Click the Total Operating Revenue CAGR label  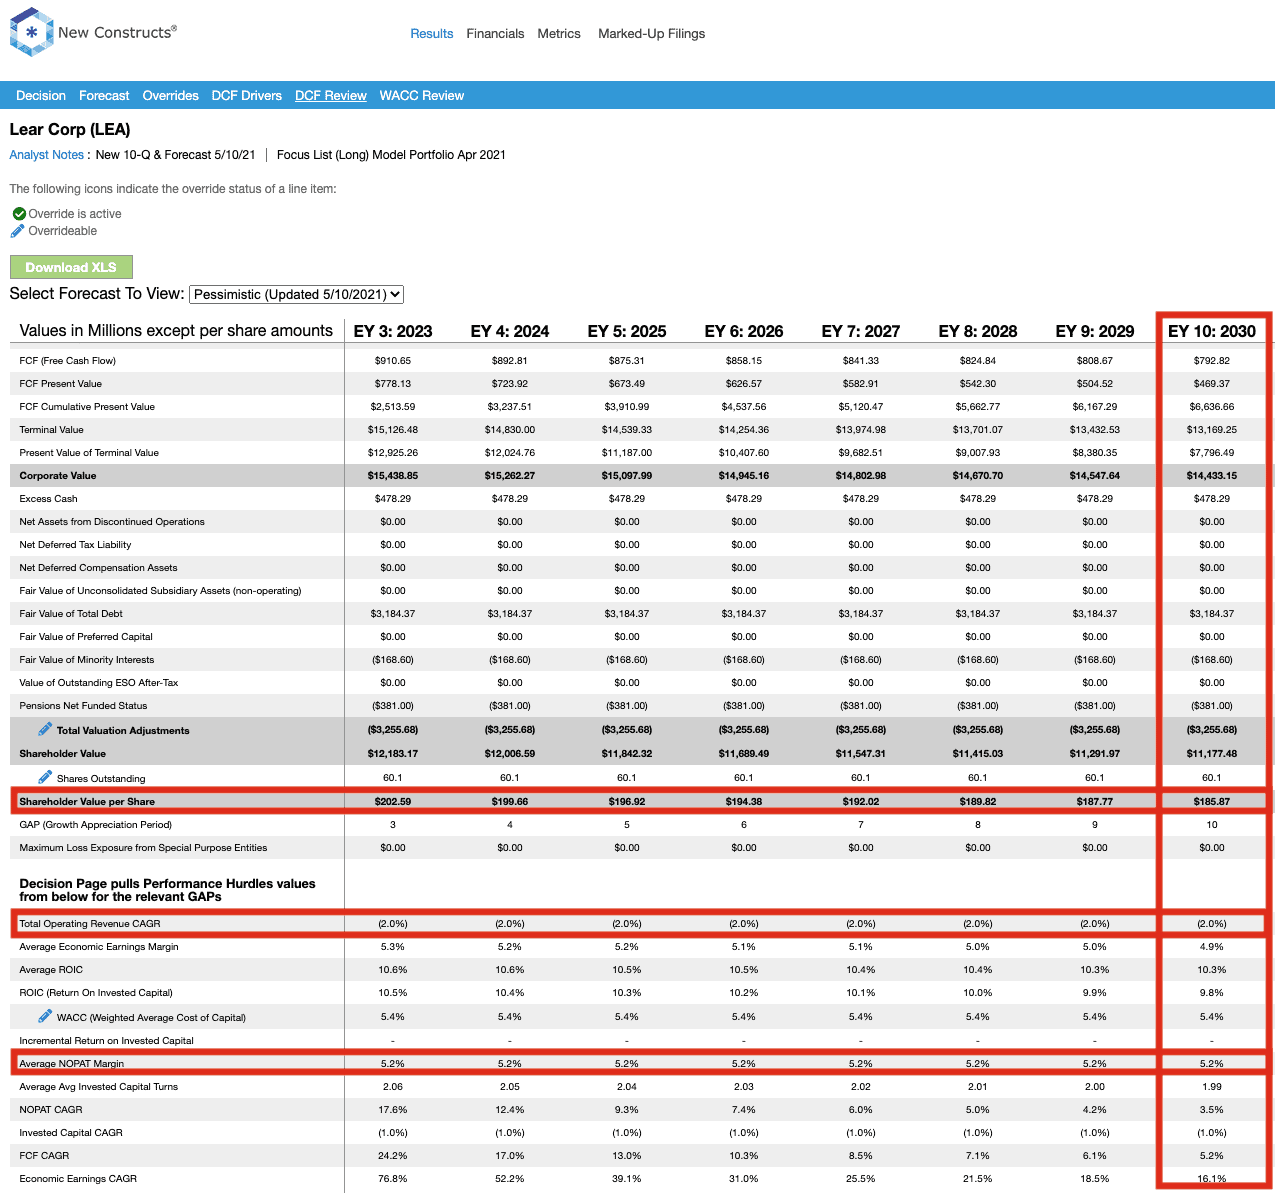click(90, 924)
